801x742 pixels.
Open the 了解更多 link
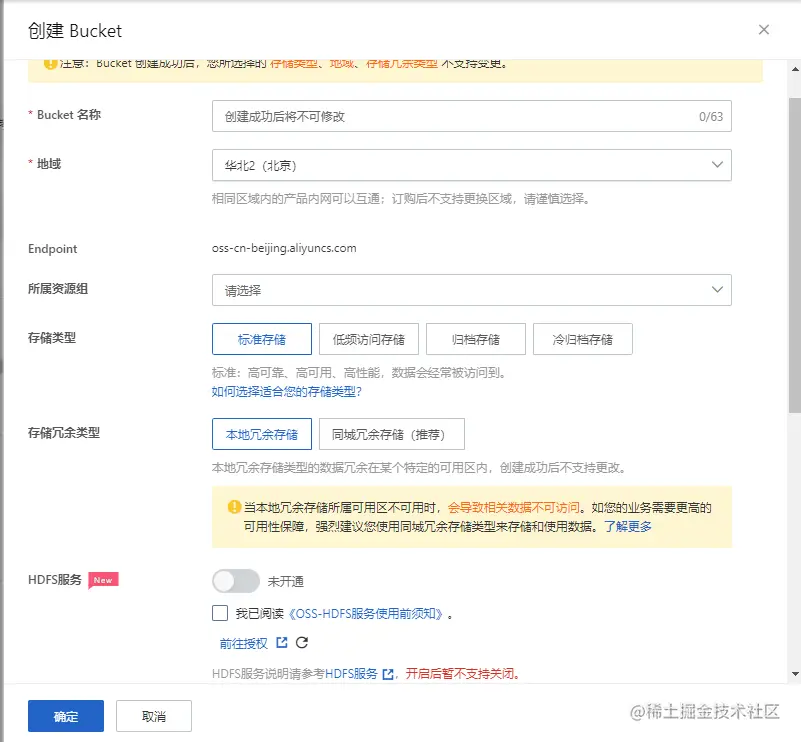point(628,526)
